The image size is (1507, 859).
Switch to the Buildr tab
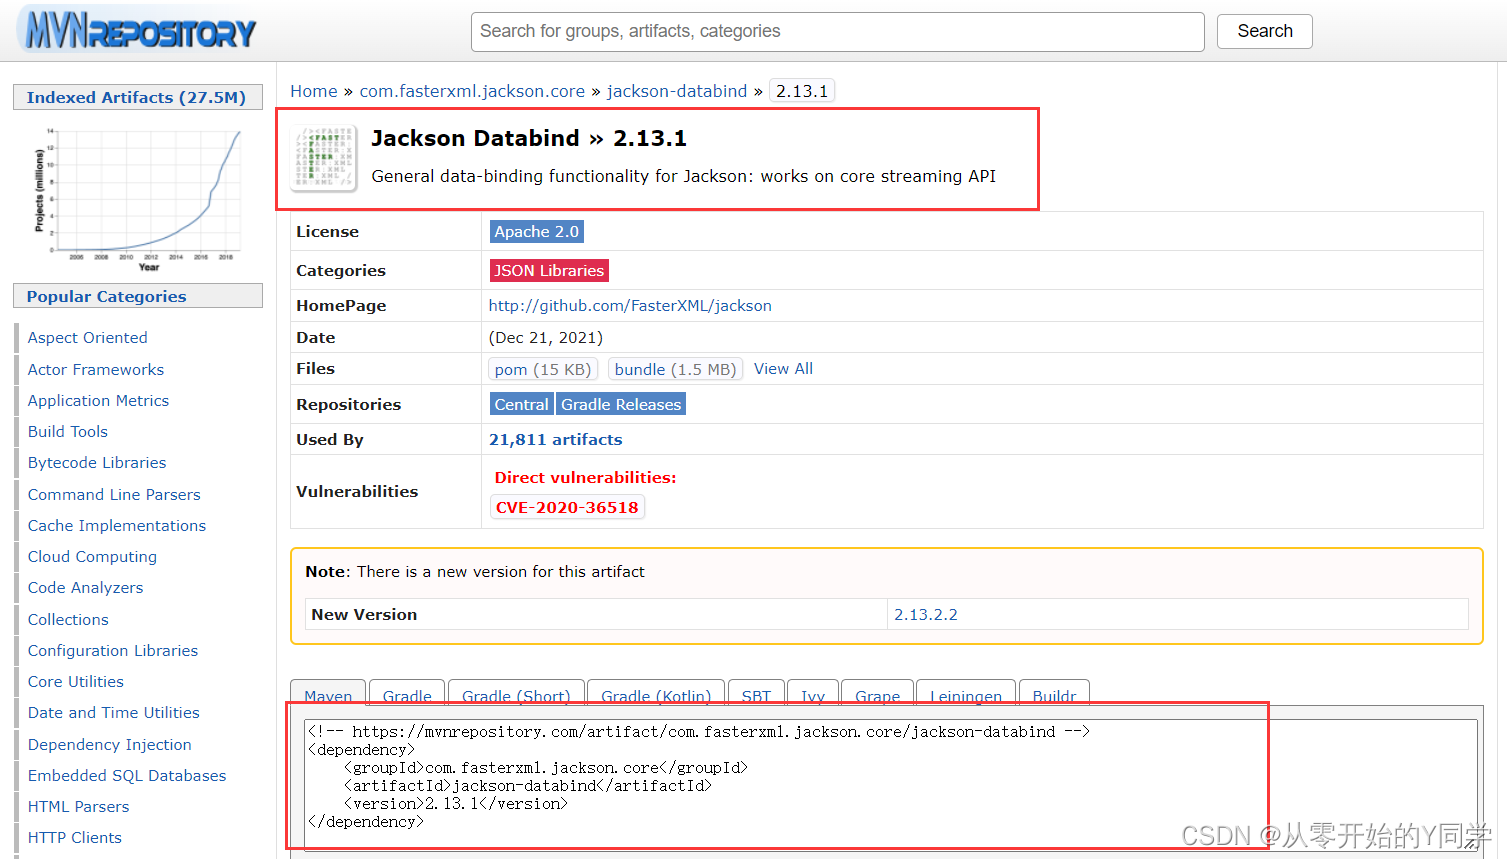coord(1054,693)
